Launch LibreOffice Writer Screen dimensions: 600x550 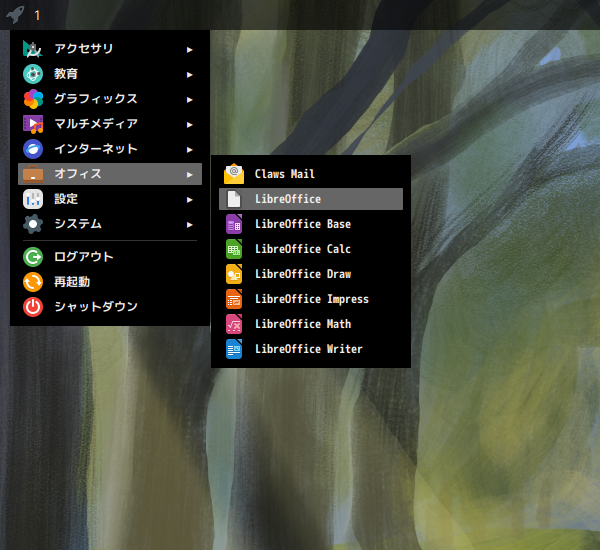click(x=311, y=349)
